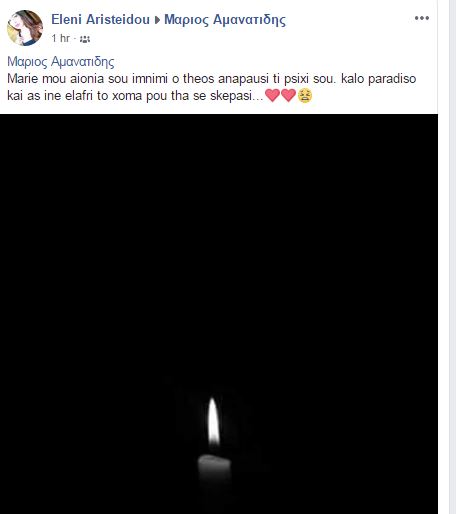This screenshot has width=456, height=514.
Task: Click the word 'paradiso' in the post
Action: click(x=392, y=79)
